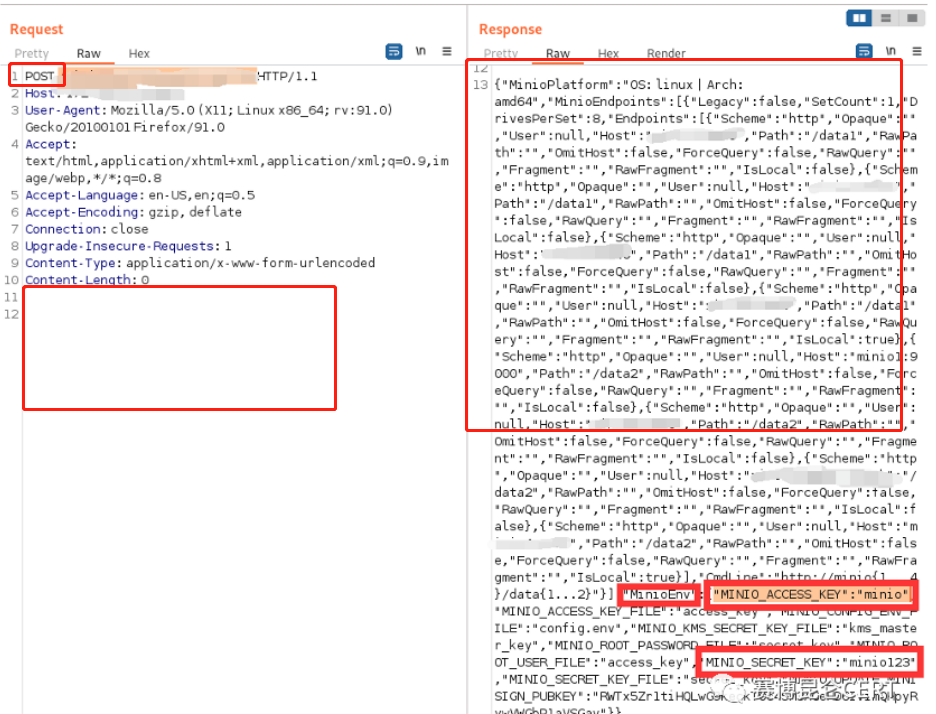Click the MINIO_SECRET_KEY entry in the response
This screenshot has width=936, height=714.
pyautogui.click(x=809, y=663)
